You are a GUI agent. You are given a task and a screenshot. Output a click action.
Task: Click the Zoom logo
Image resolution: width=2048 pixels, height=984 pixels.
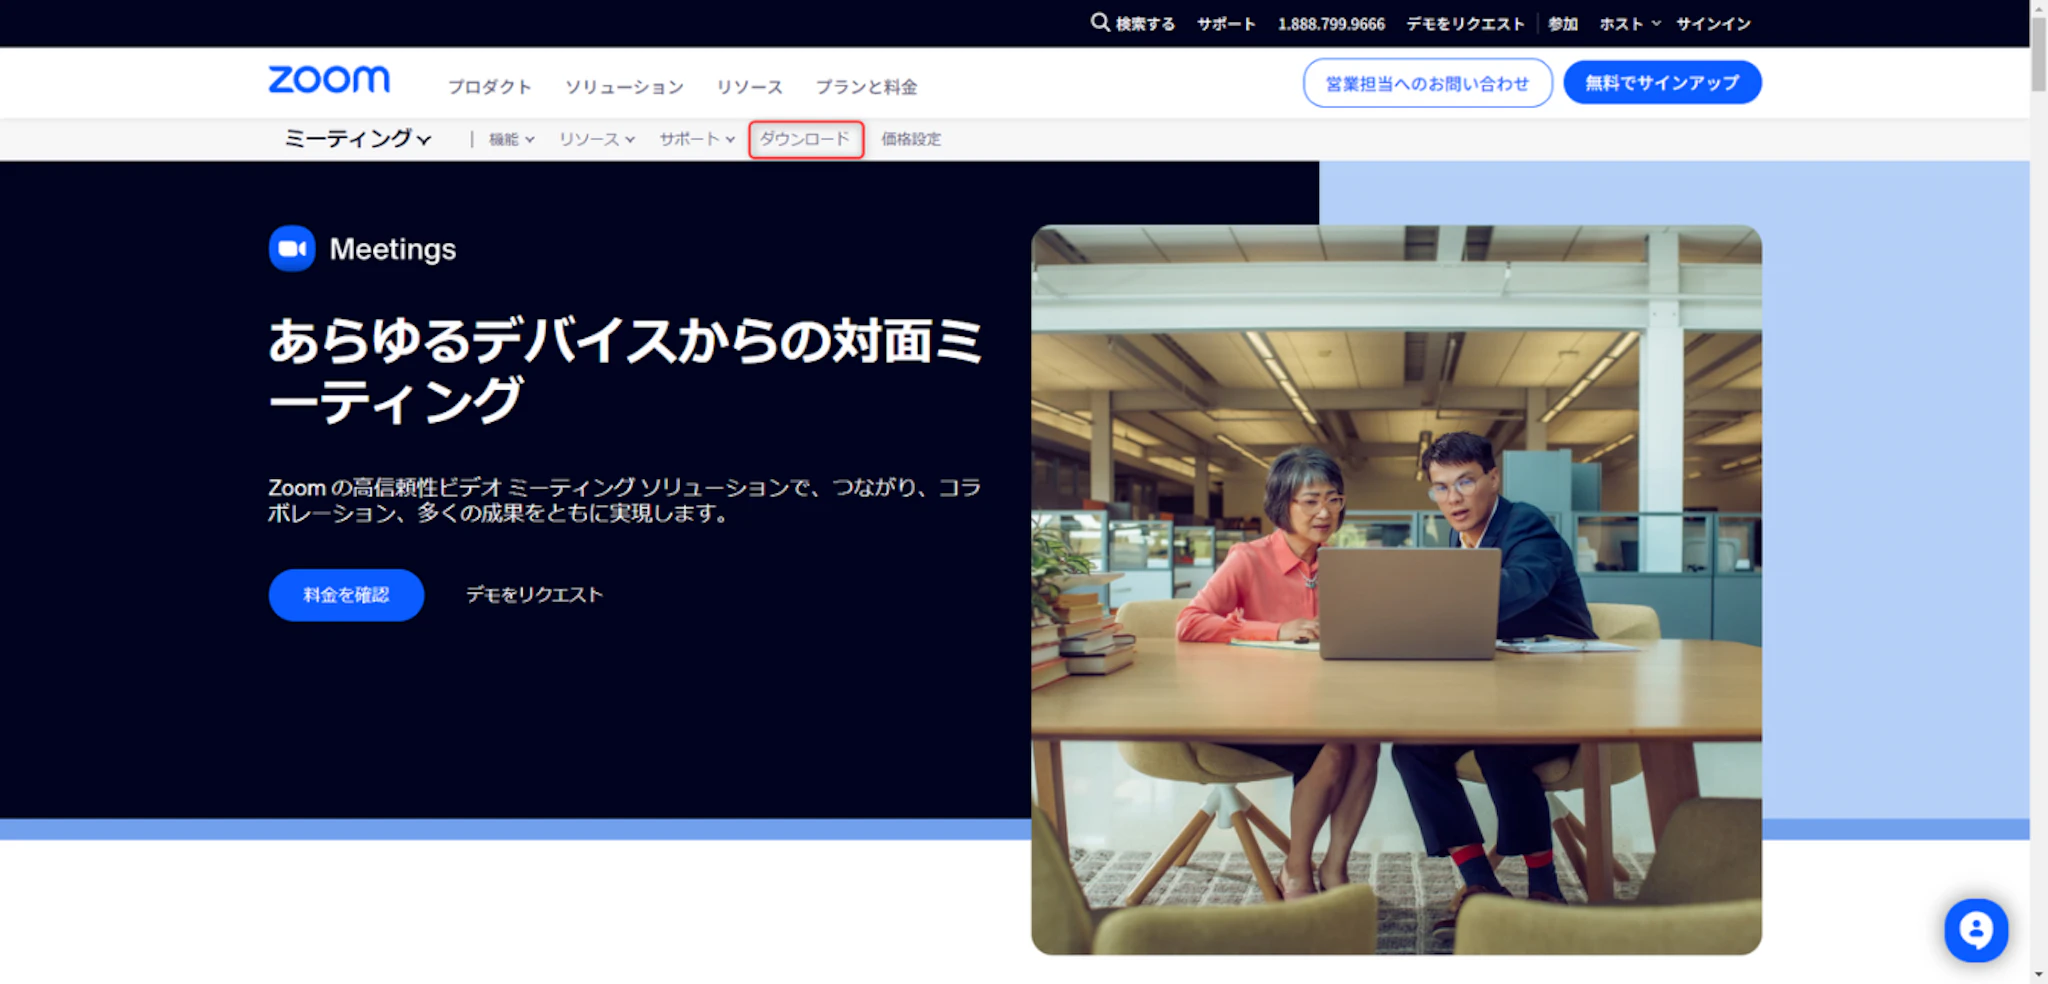tap(329, 80)
